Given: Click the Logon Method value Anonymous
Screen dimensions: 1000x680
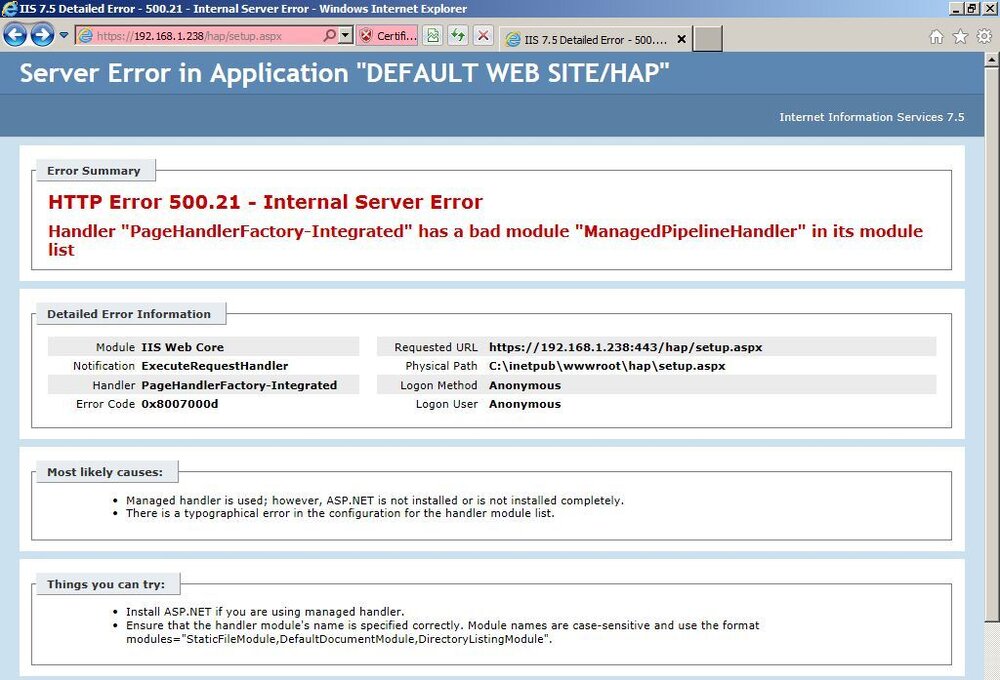Looking at the screenshot, I should click(x=525, y=385).
